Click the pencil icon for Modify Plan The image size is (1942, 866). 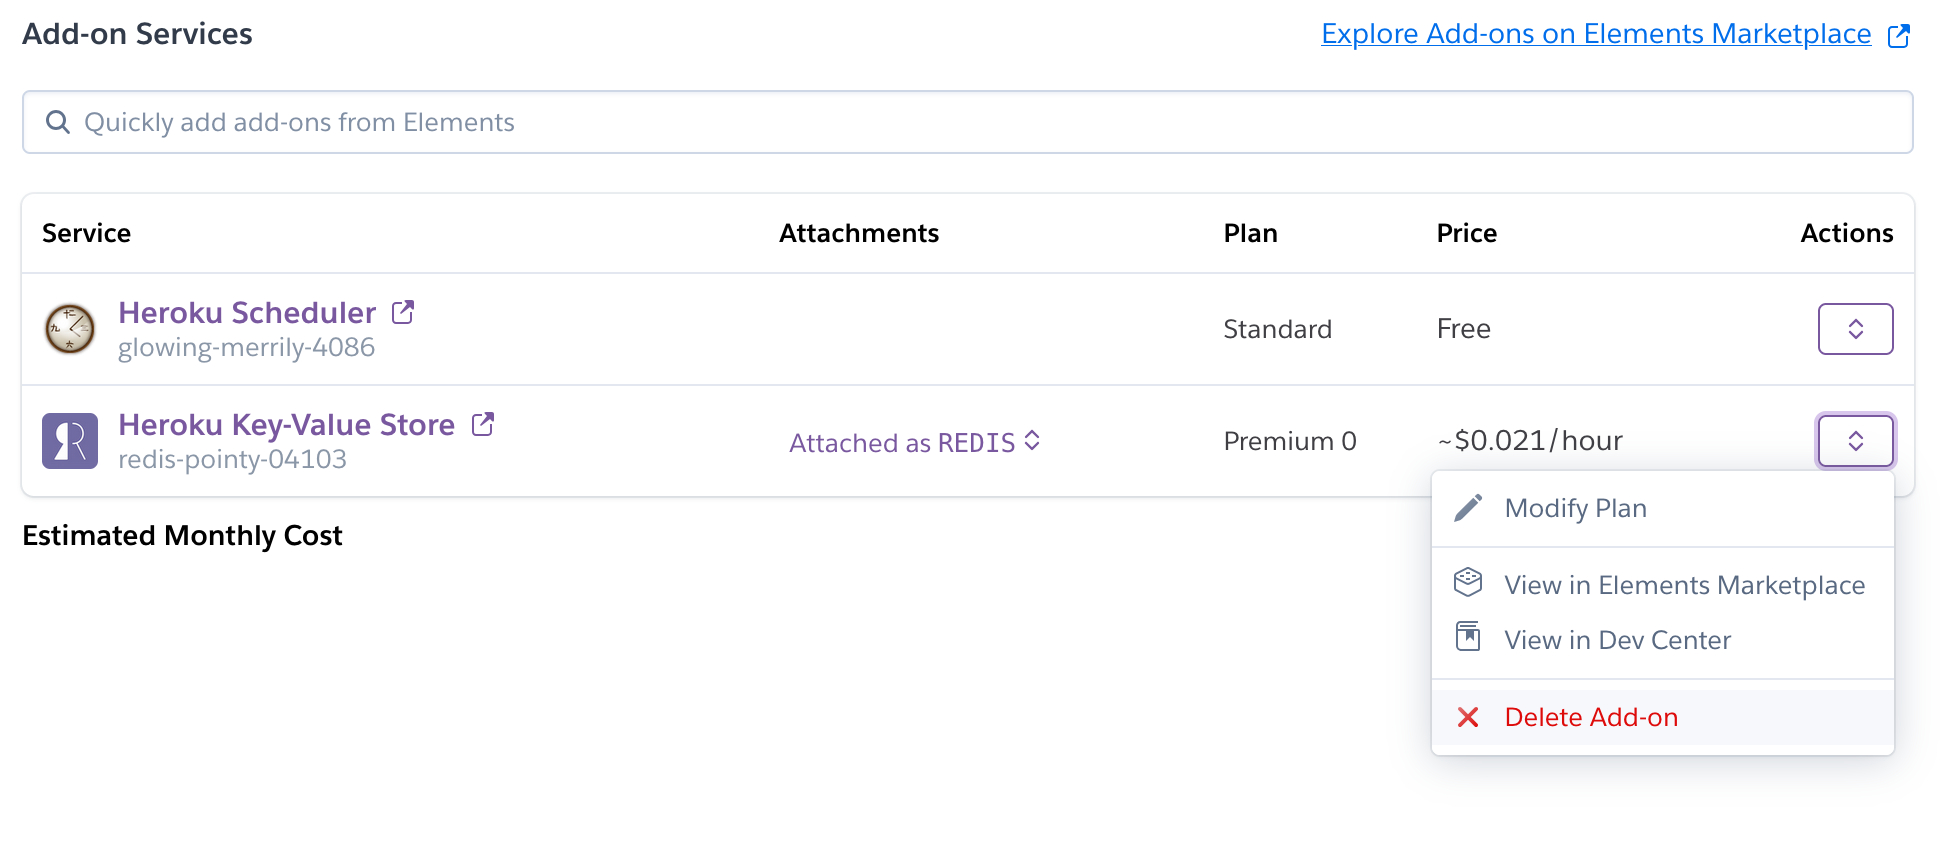coord(1468,508)
